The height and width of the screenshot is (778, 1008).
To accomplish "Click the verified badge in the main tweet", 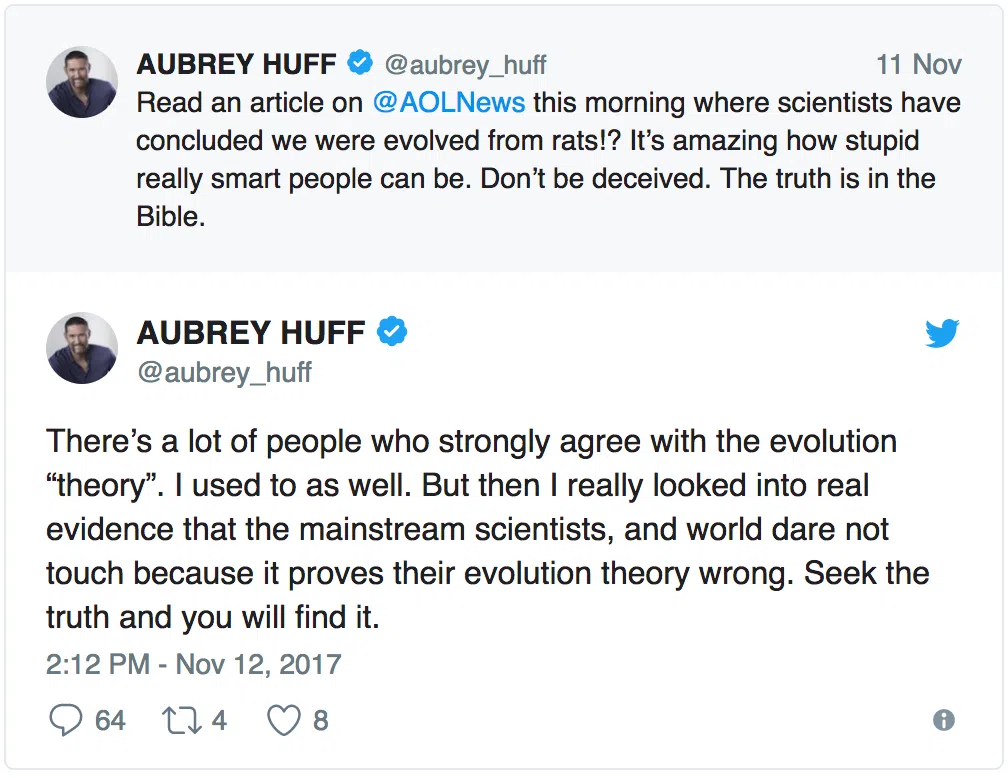I will tap(391, 332).
